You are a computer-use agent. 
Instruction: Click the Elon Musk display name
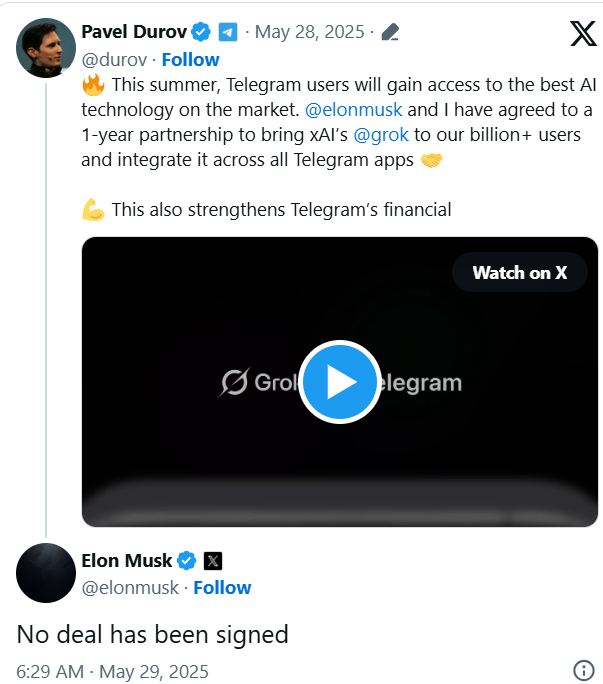(x=127, y=561)
